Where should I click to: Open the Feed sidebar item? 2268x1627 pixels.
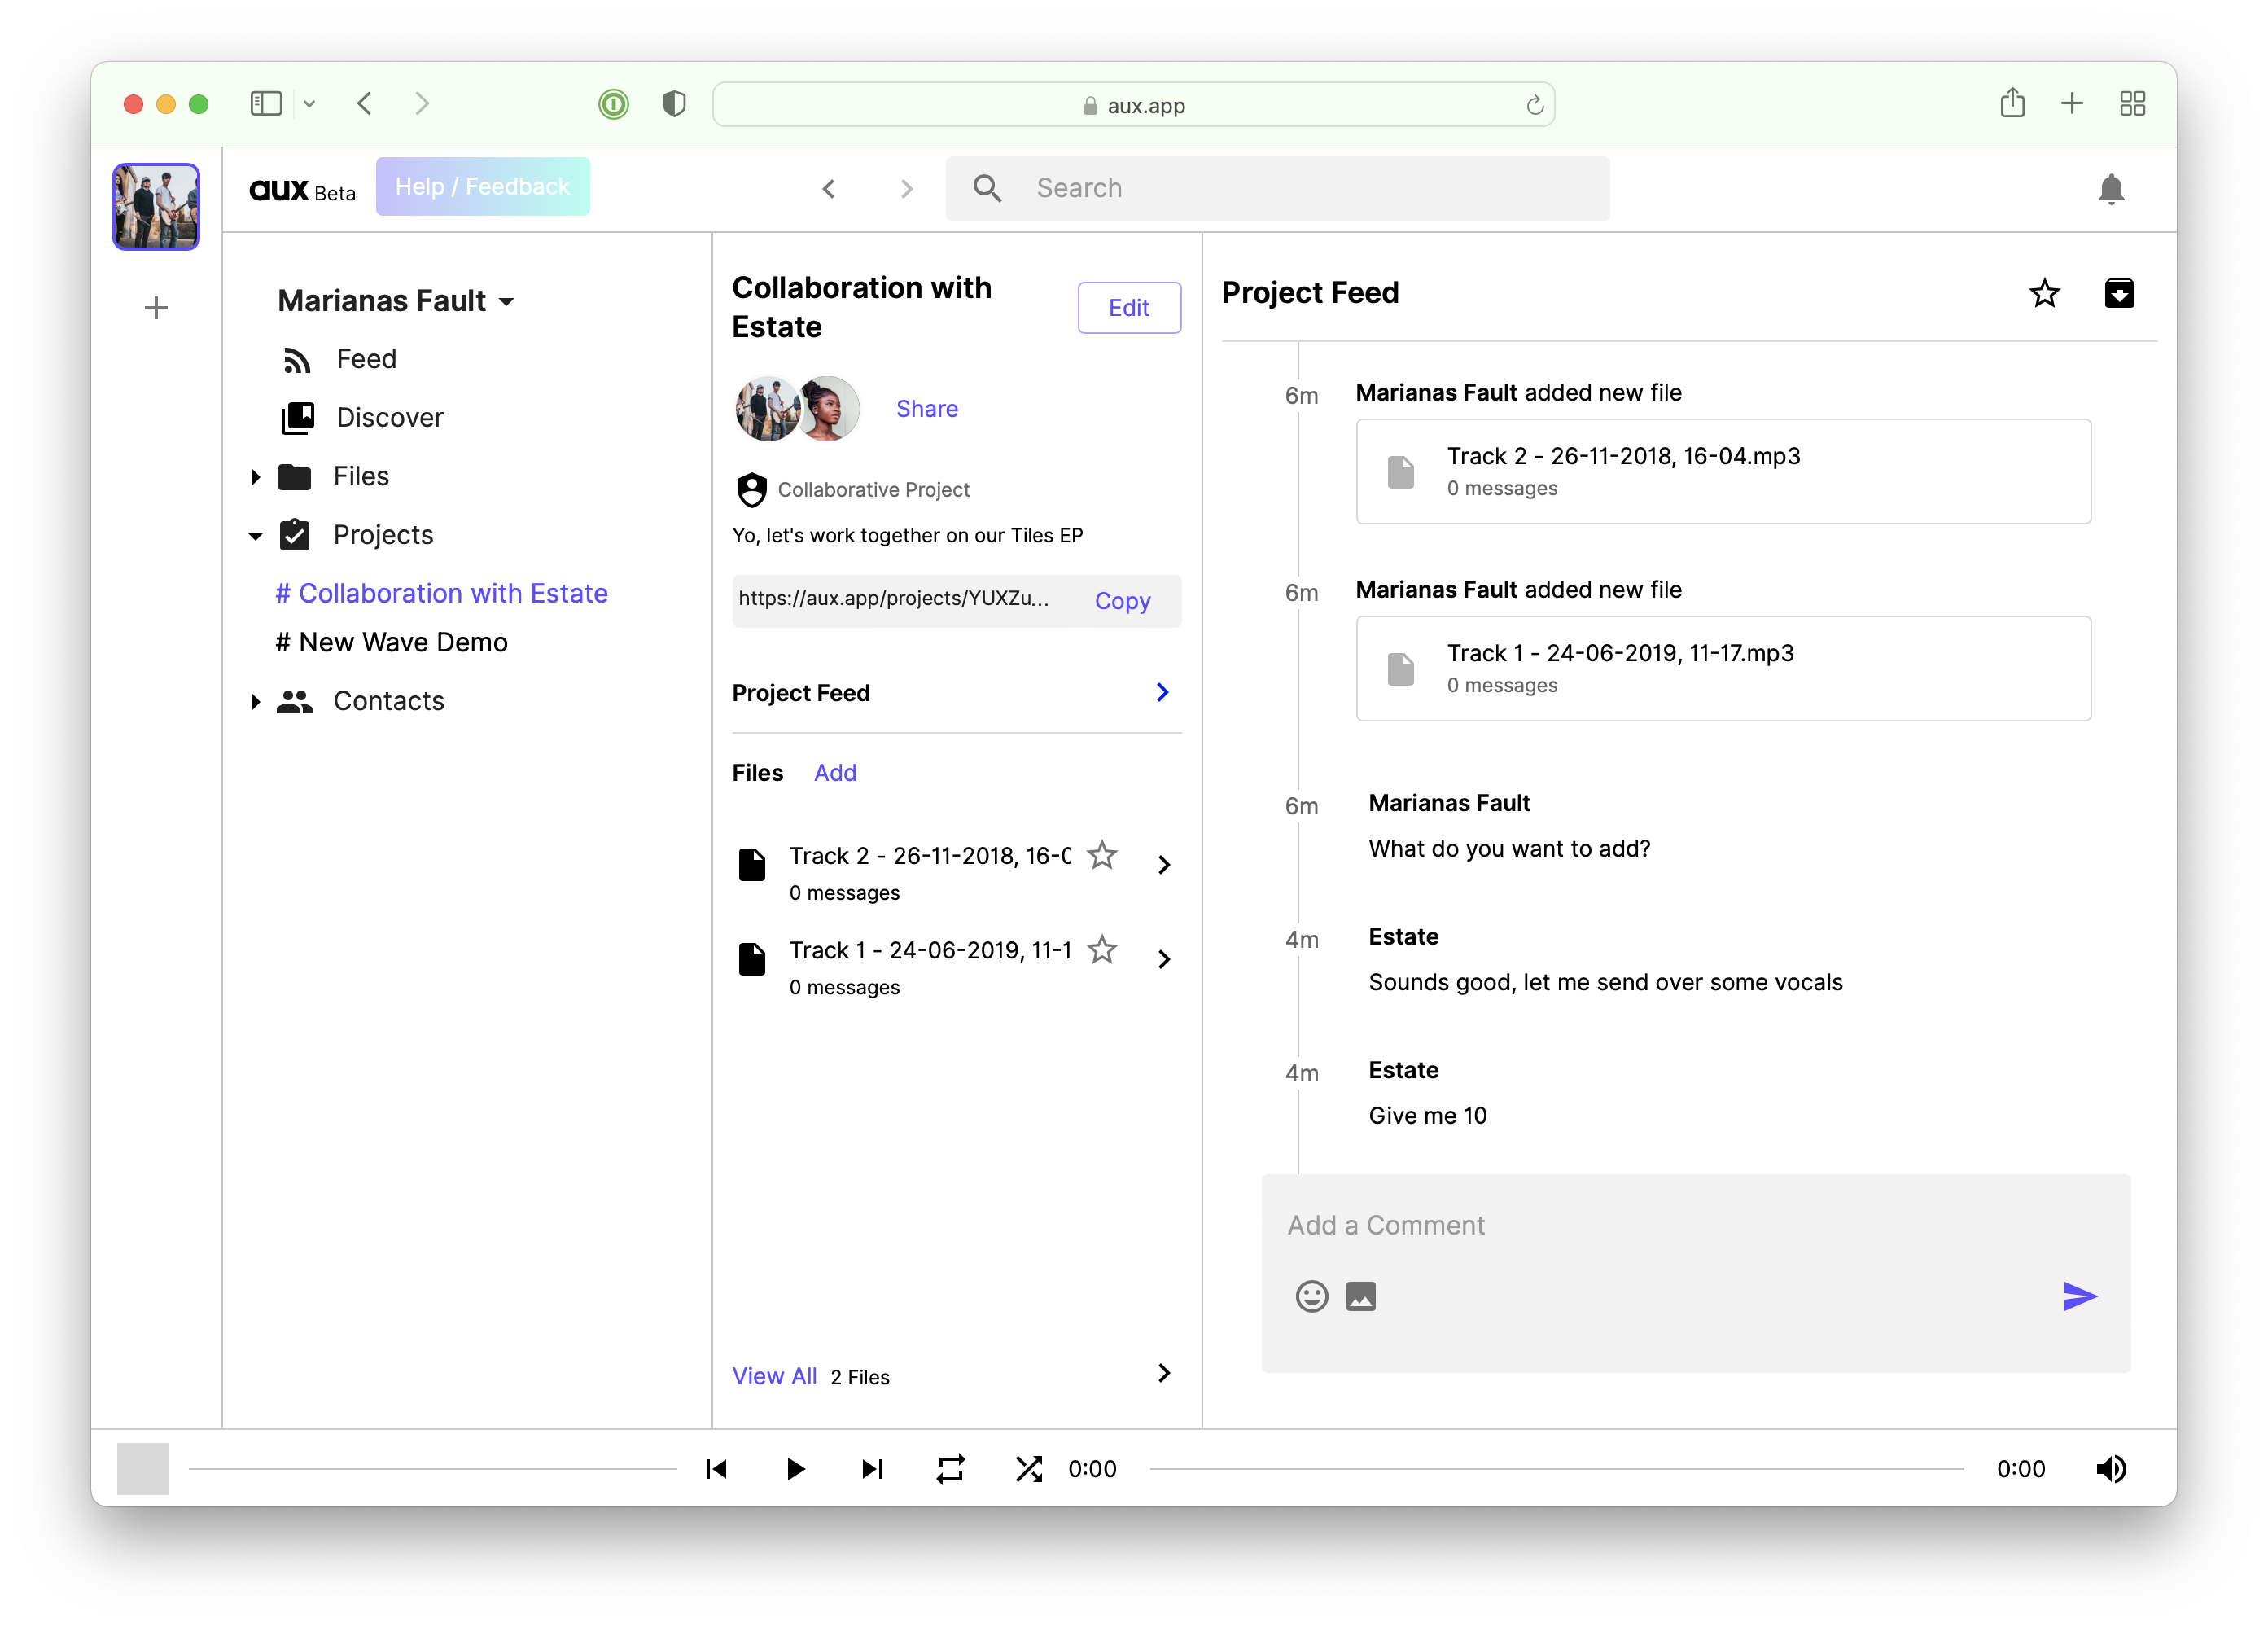[366, 359]
